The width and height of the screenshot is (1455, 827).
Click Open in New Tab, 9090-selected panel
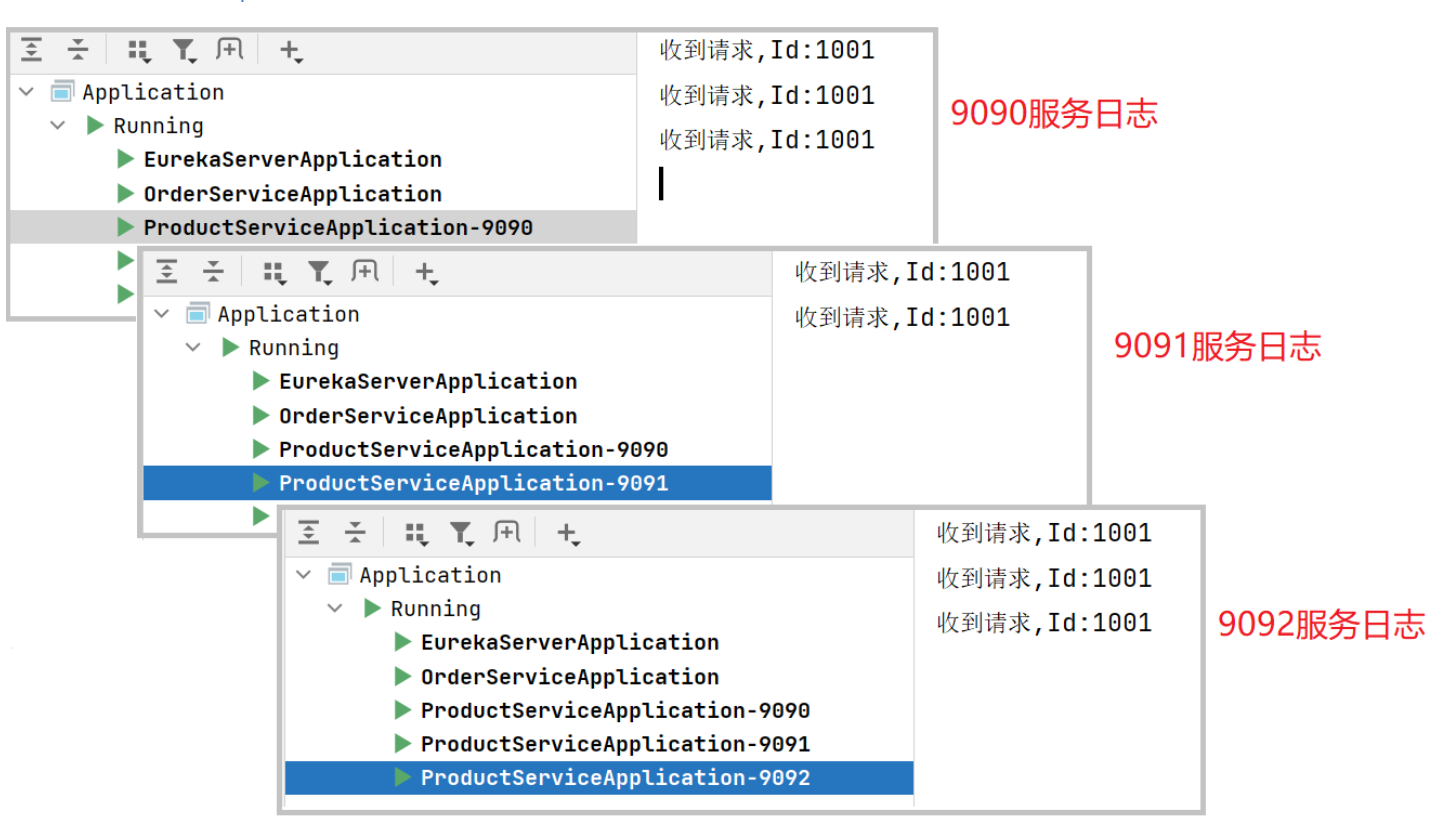click(229, 49)
